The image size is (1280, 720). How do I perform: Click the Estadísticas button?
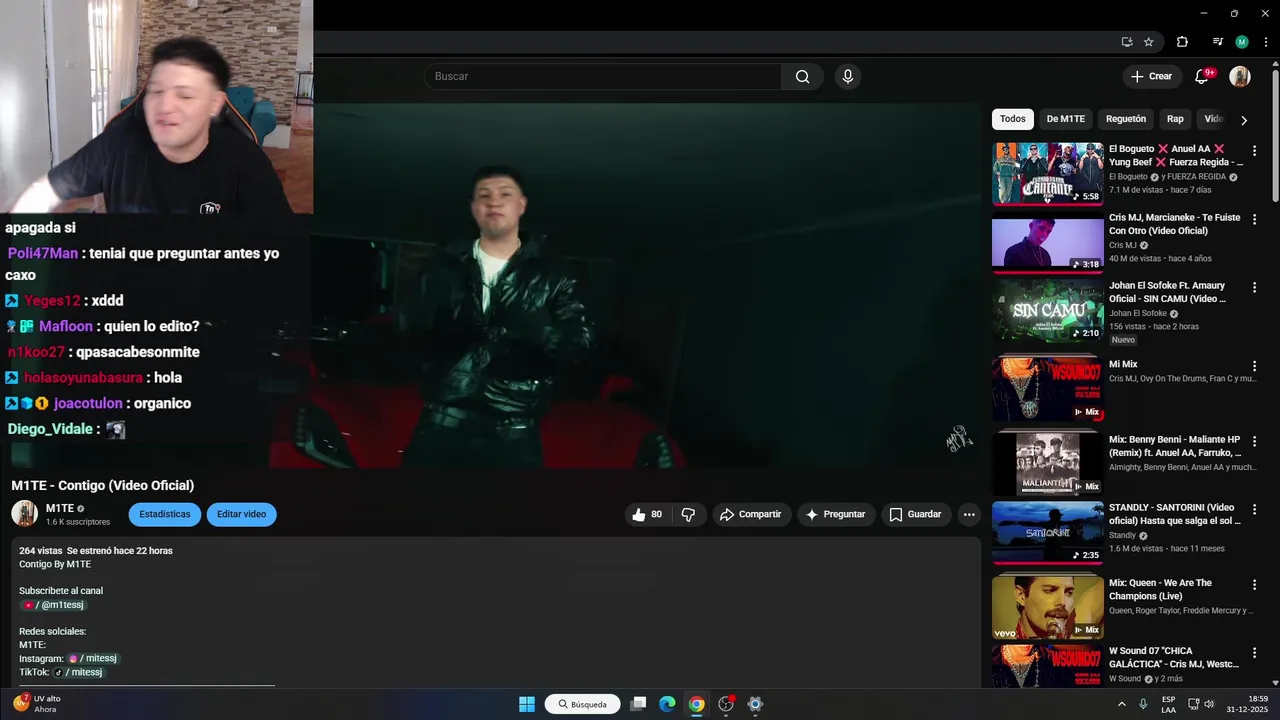pyautogui.click(x=164, y=514)
